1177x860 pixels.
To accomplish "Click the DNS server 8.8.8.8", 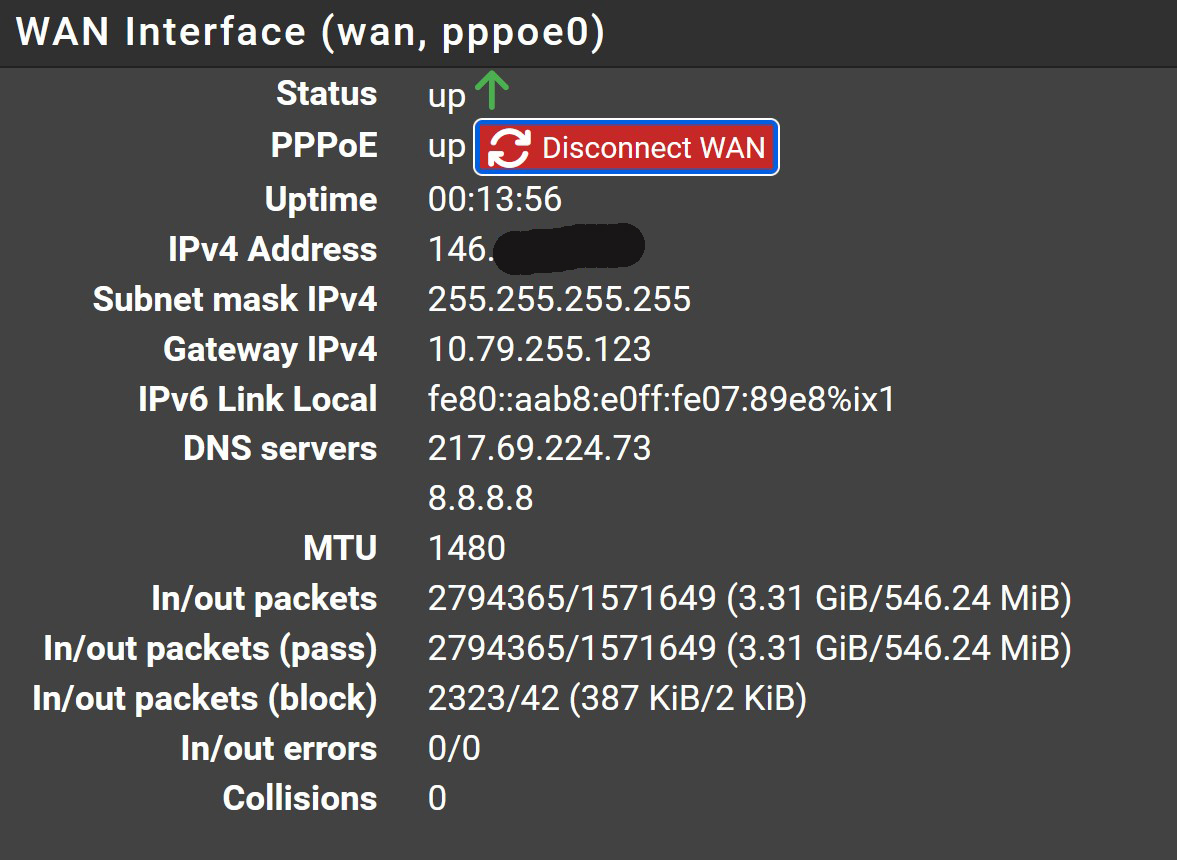I will click(480, 498).
